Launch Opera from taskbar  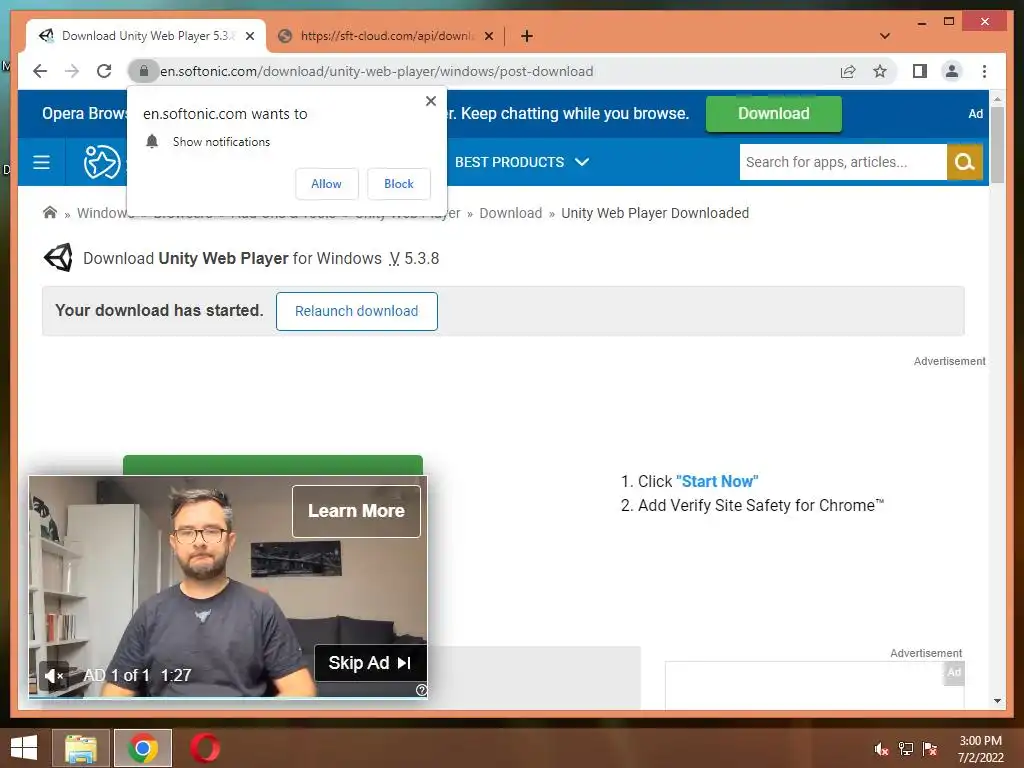point(204,748)
